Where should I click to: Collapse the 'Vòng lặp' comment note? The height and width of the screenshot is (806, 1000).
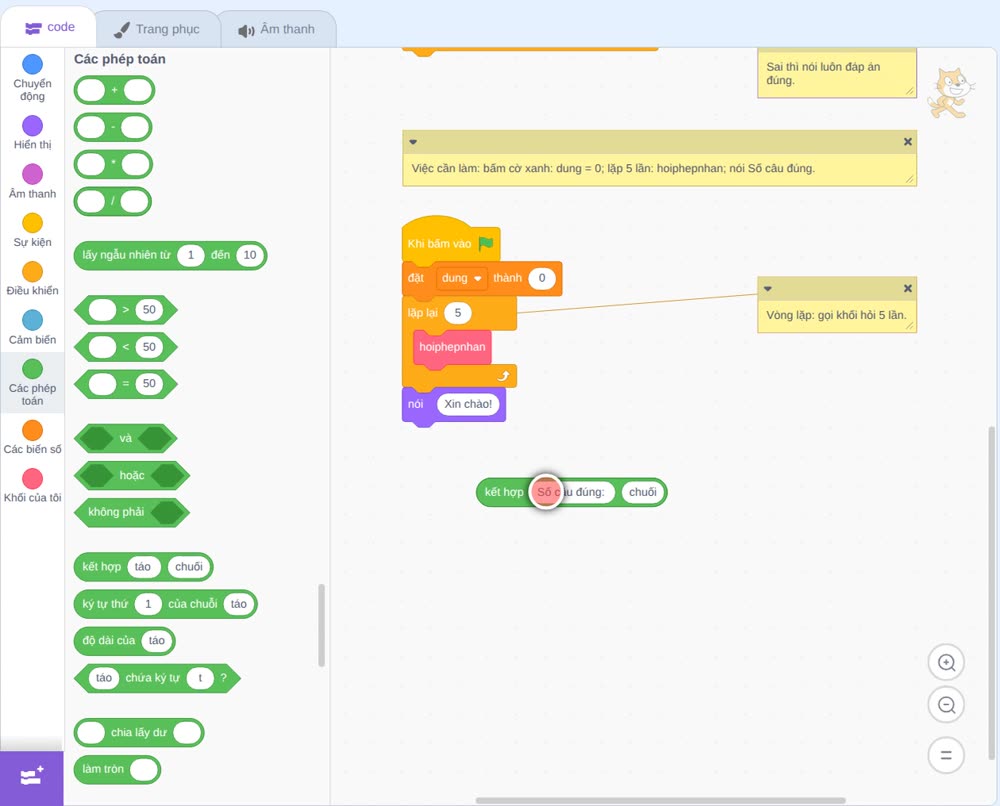click(768, 288)
